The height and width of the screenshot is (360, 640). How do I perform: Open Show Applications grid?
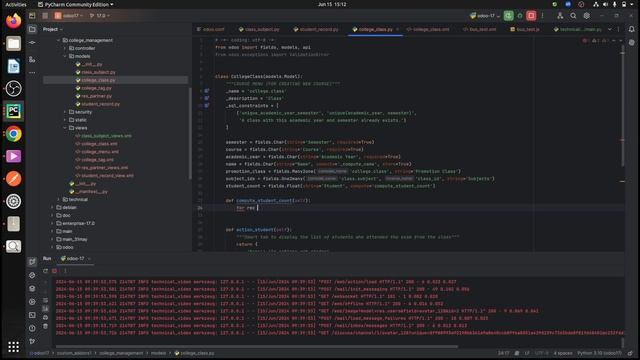[13, 347]
